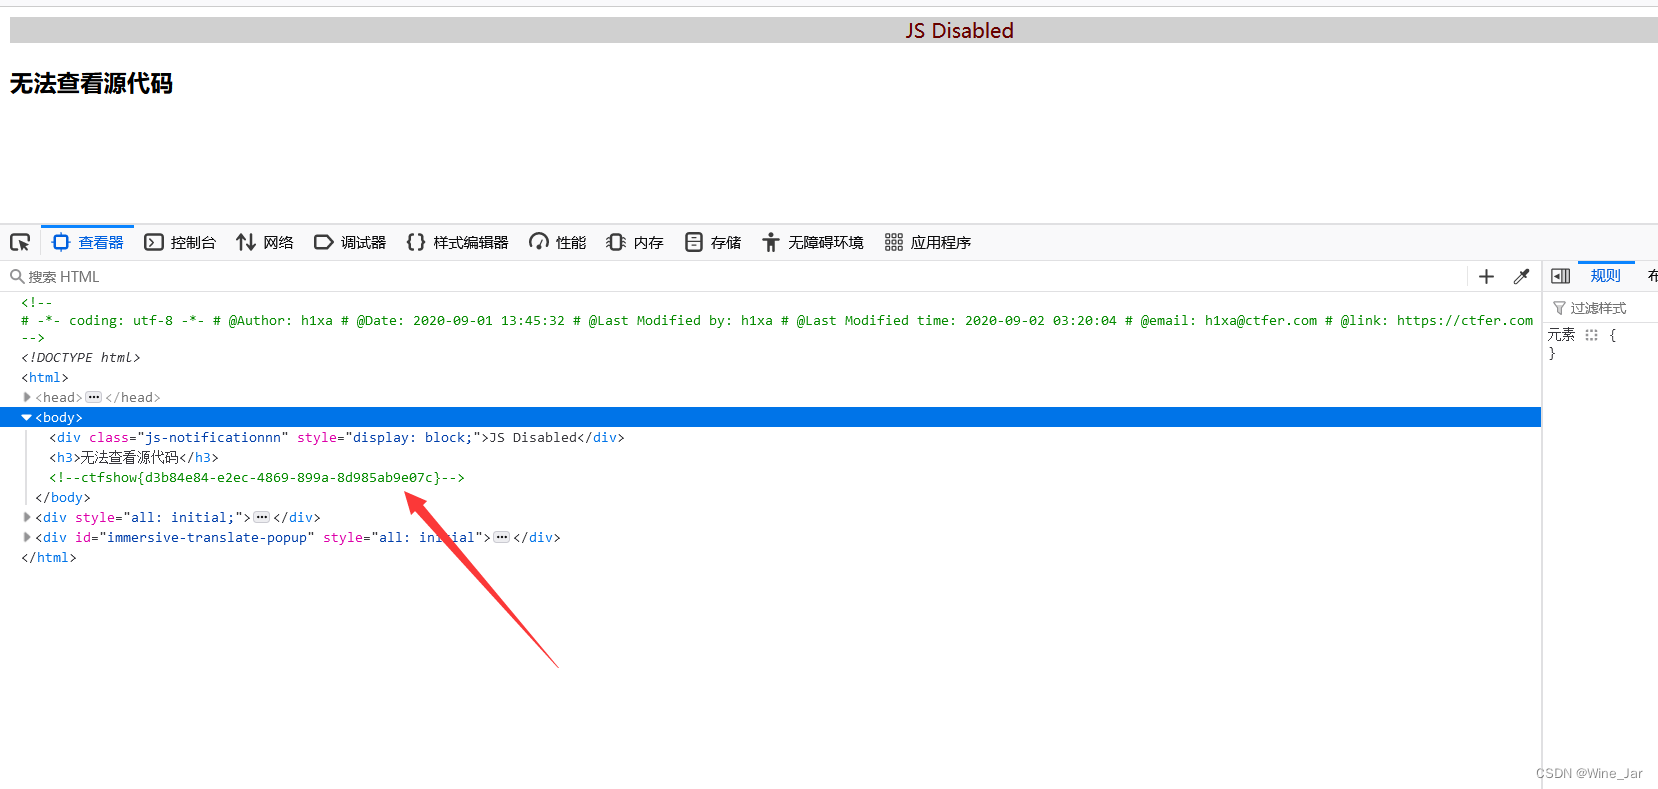This screenshot has height=789, width=1658.
Task: Select the closing /html tag line
Action: tap(49, 557)
